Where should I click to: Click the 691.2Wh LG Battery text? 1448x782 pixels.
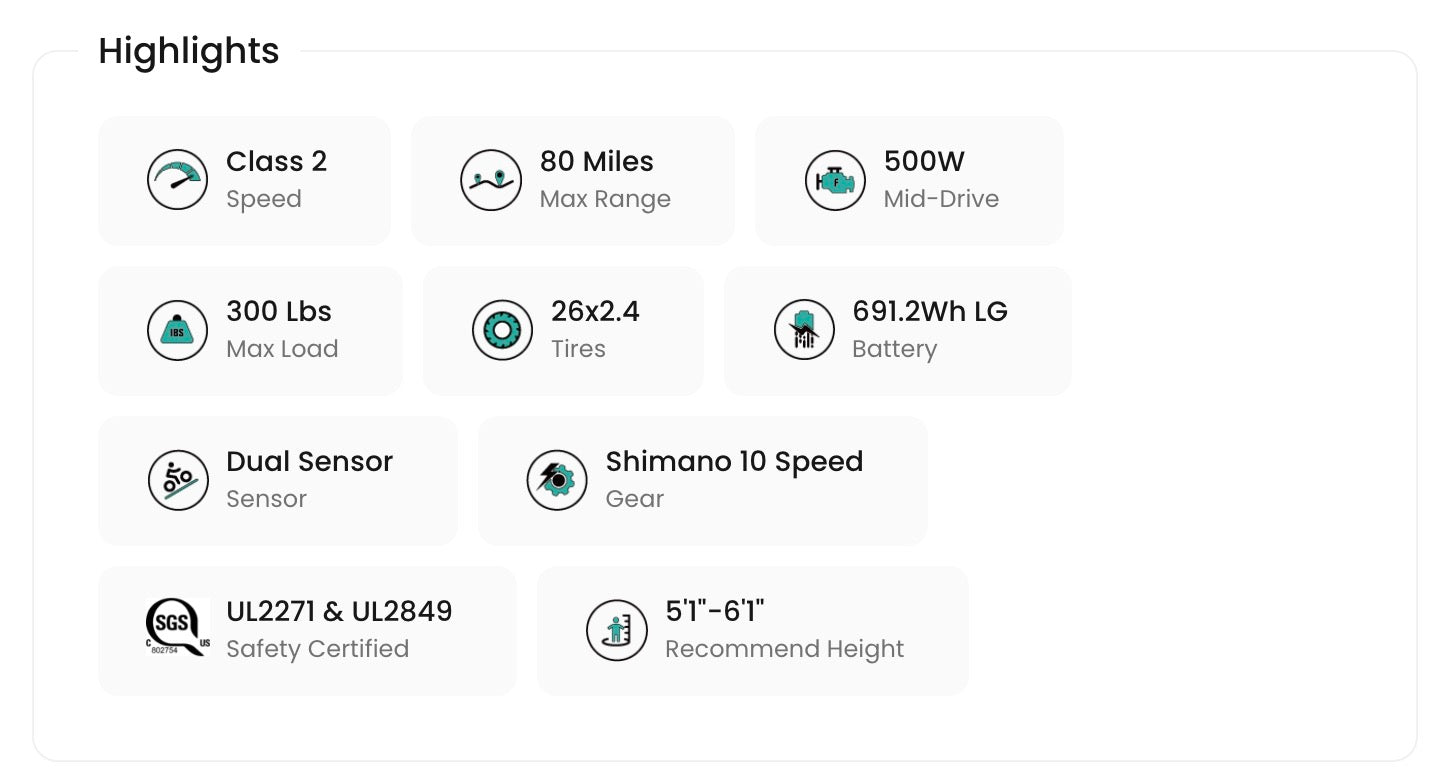[930, 330]
